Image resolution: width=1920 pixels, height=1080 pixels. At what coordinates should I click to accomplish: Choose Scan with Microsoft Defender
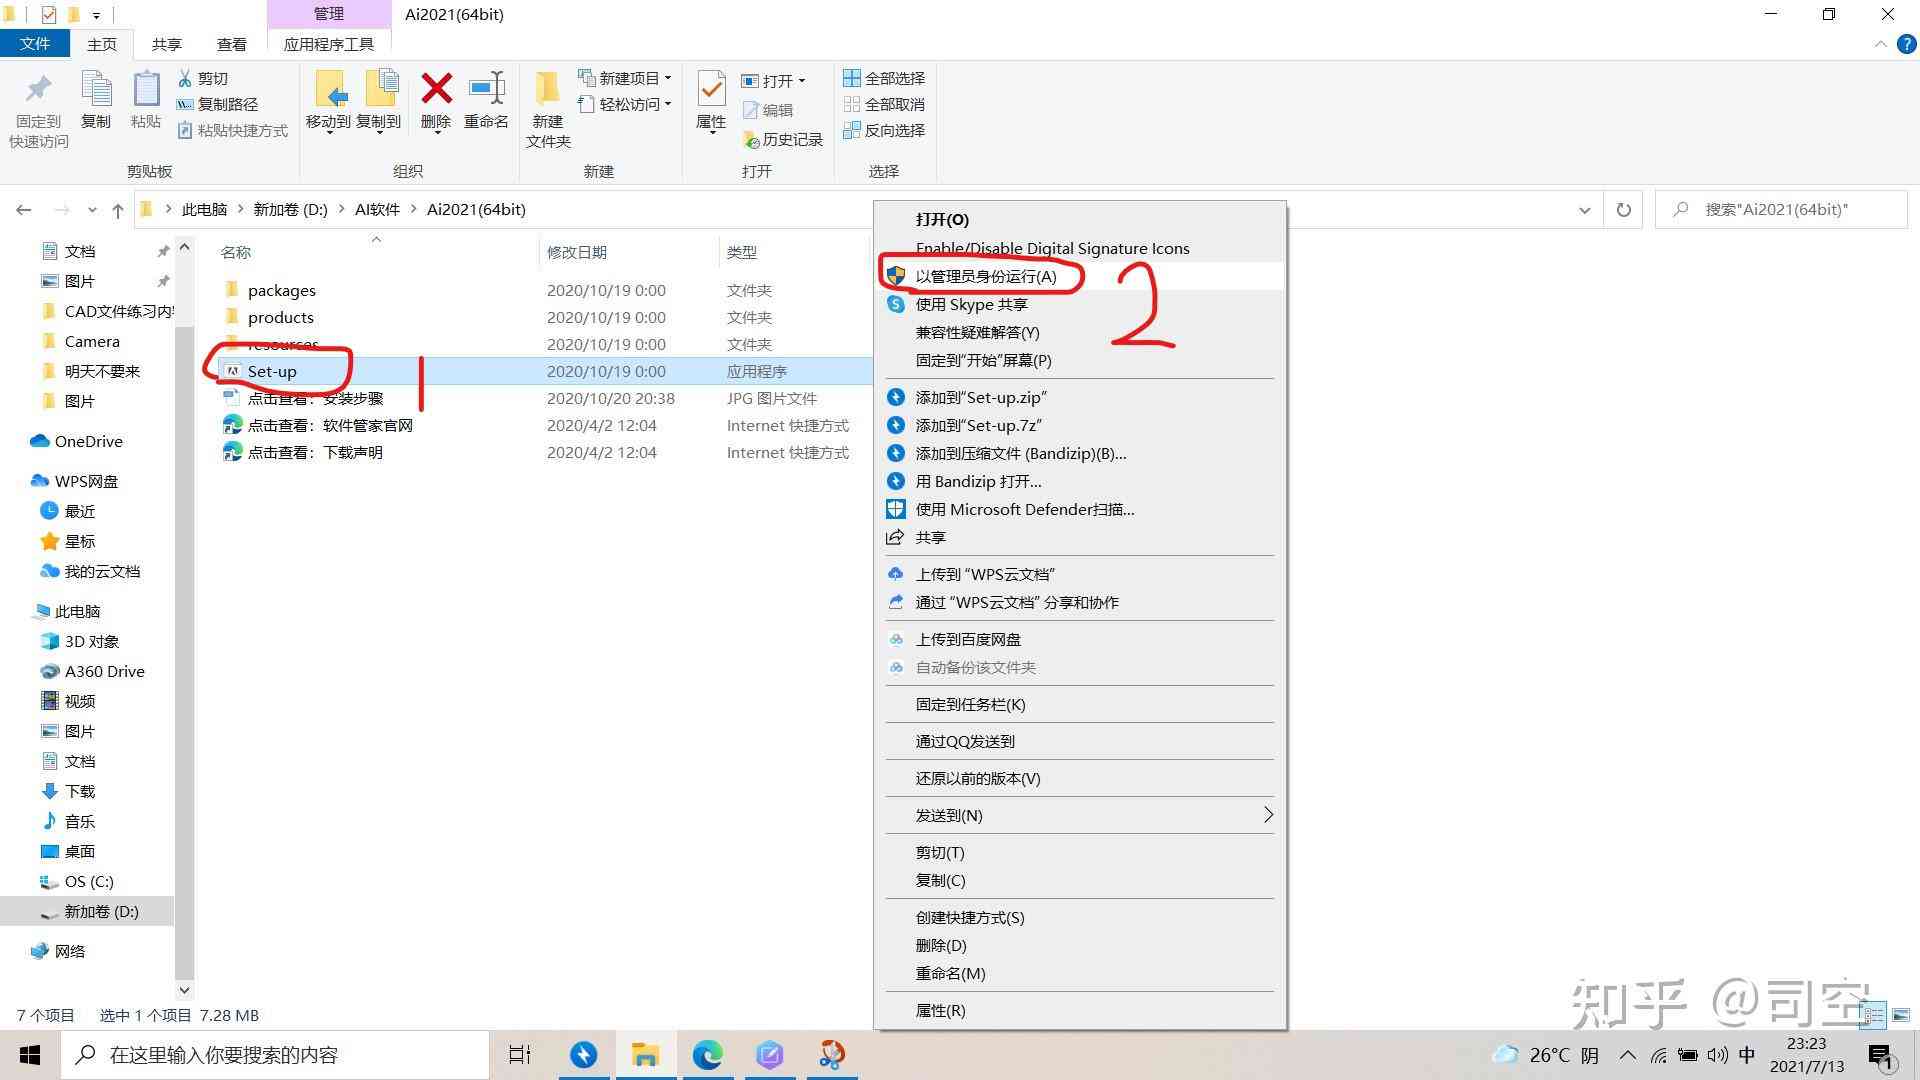tap(1080, 509)
